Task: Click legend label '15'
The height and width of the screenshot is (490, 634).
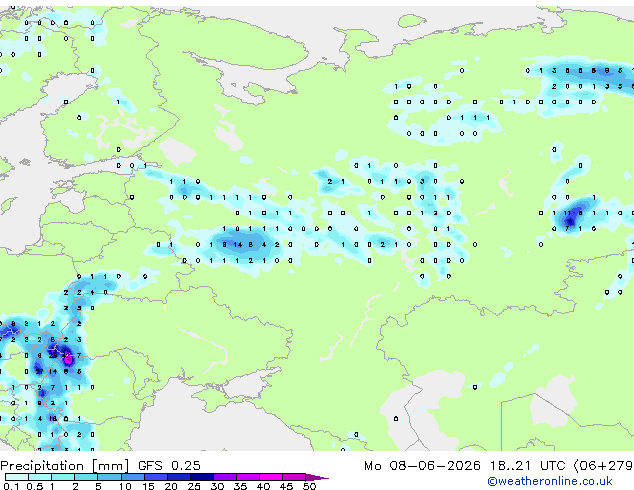Action: (x=148, y=486)
